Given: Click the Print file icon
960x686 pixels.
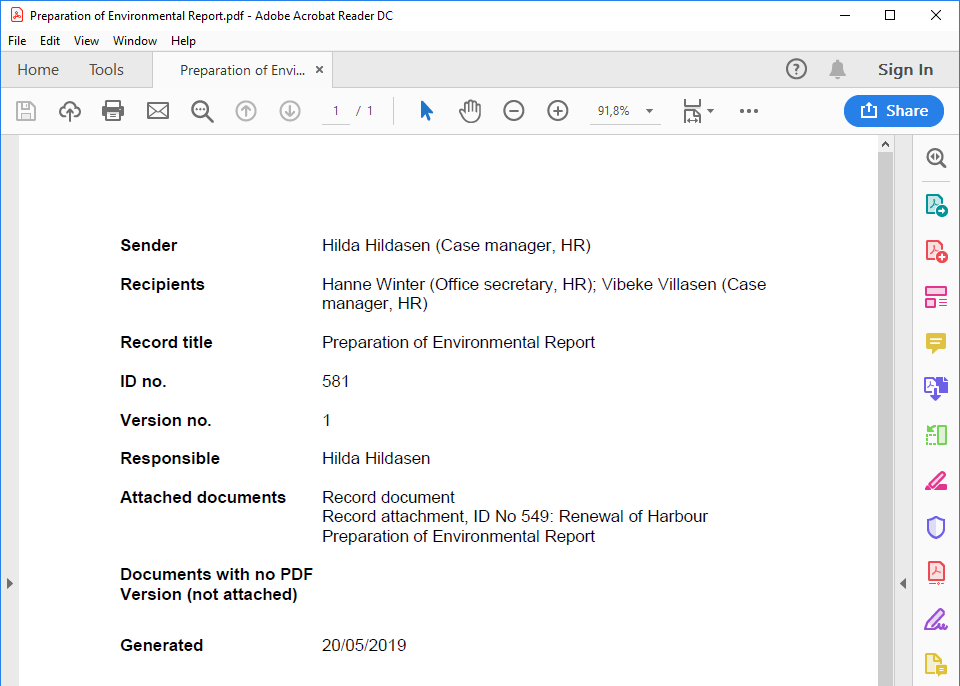Looking at the screenshot, I should point(113,111).
